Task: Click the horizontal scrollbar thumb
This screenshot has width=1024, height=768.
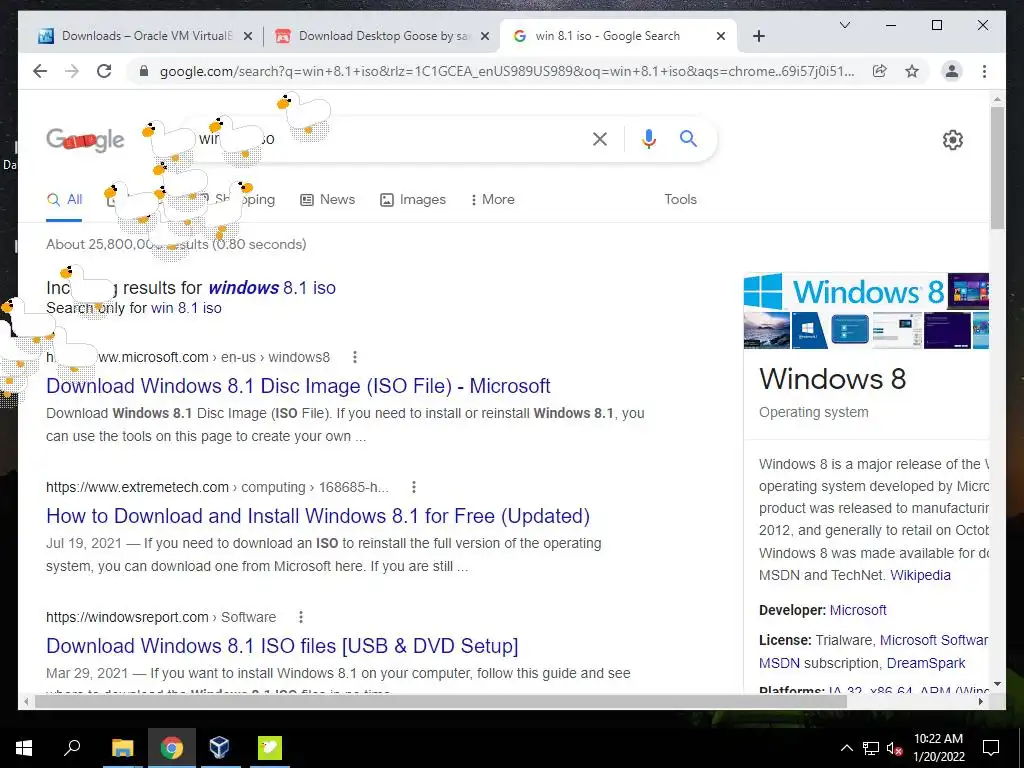Action: coord(441,701)
